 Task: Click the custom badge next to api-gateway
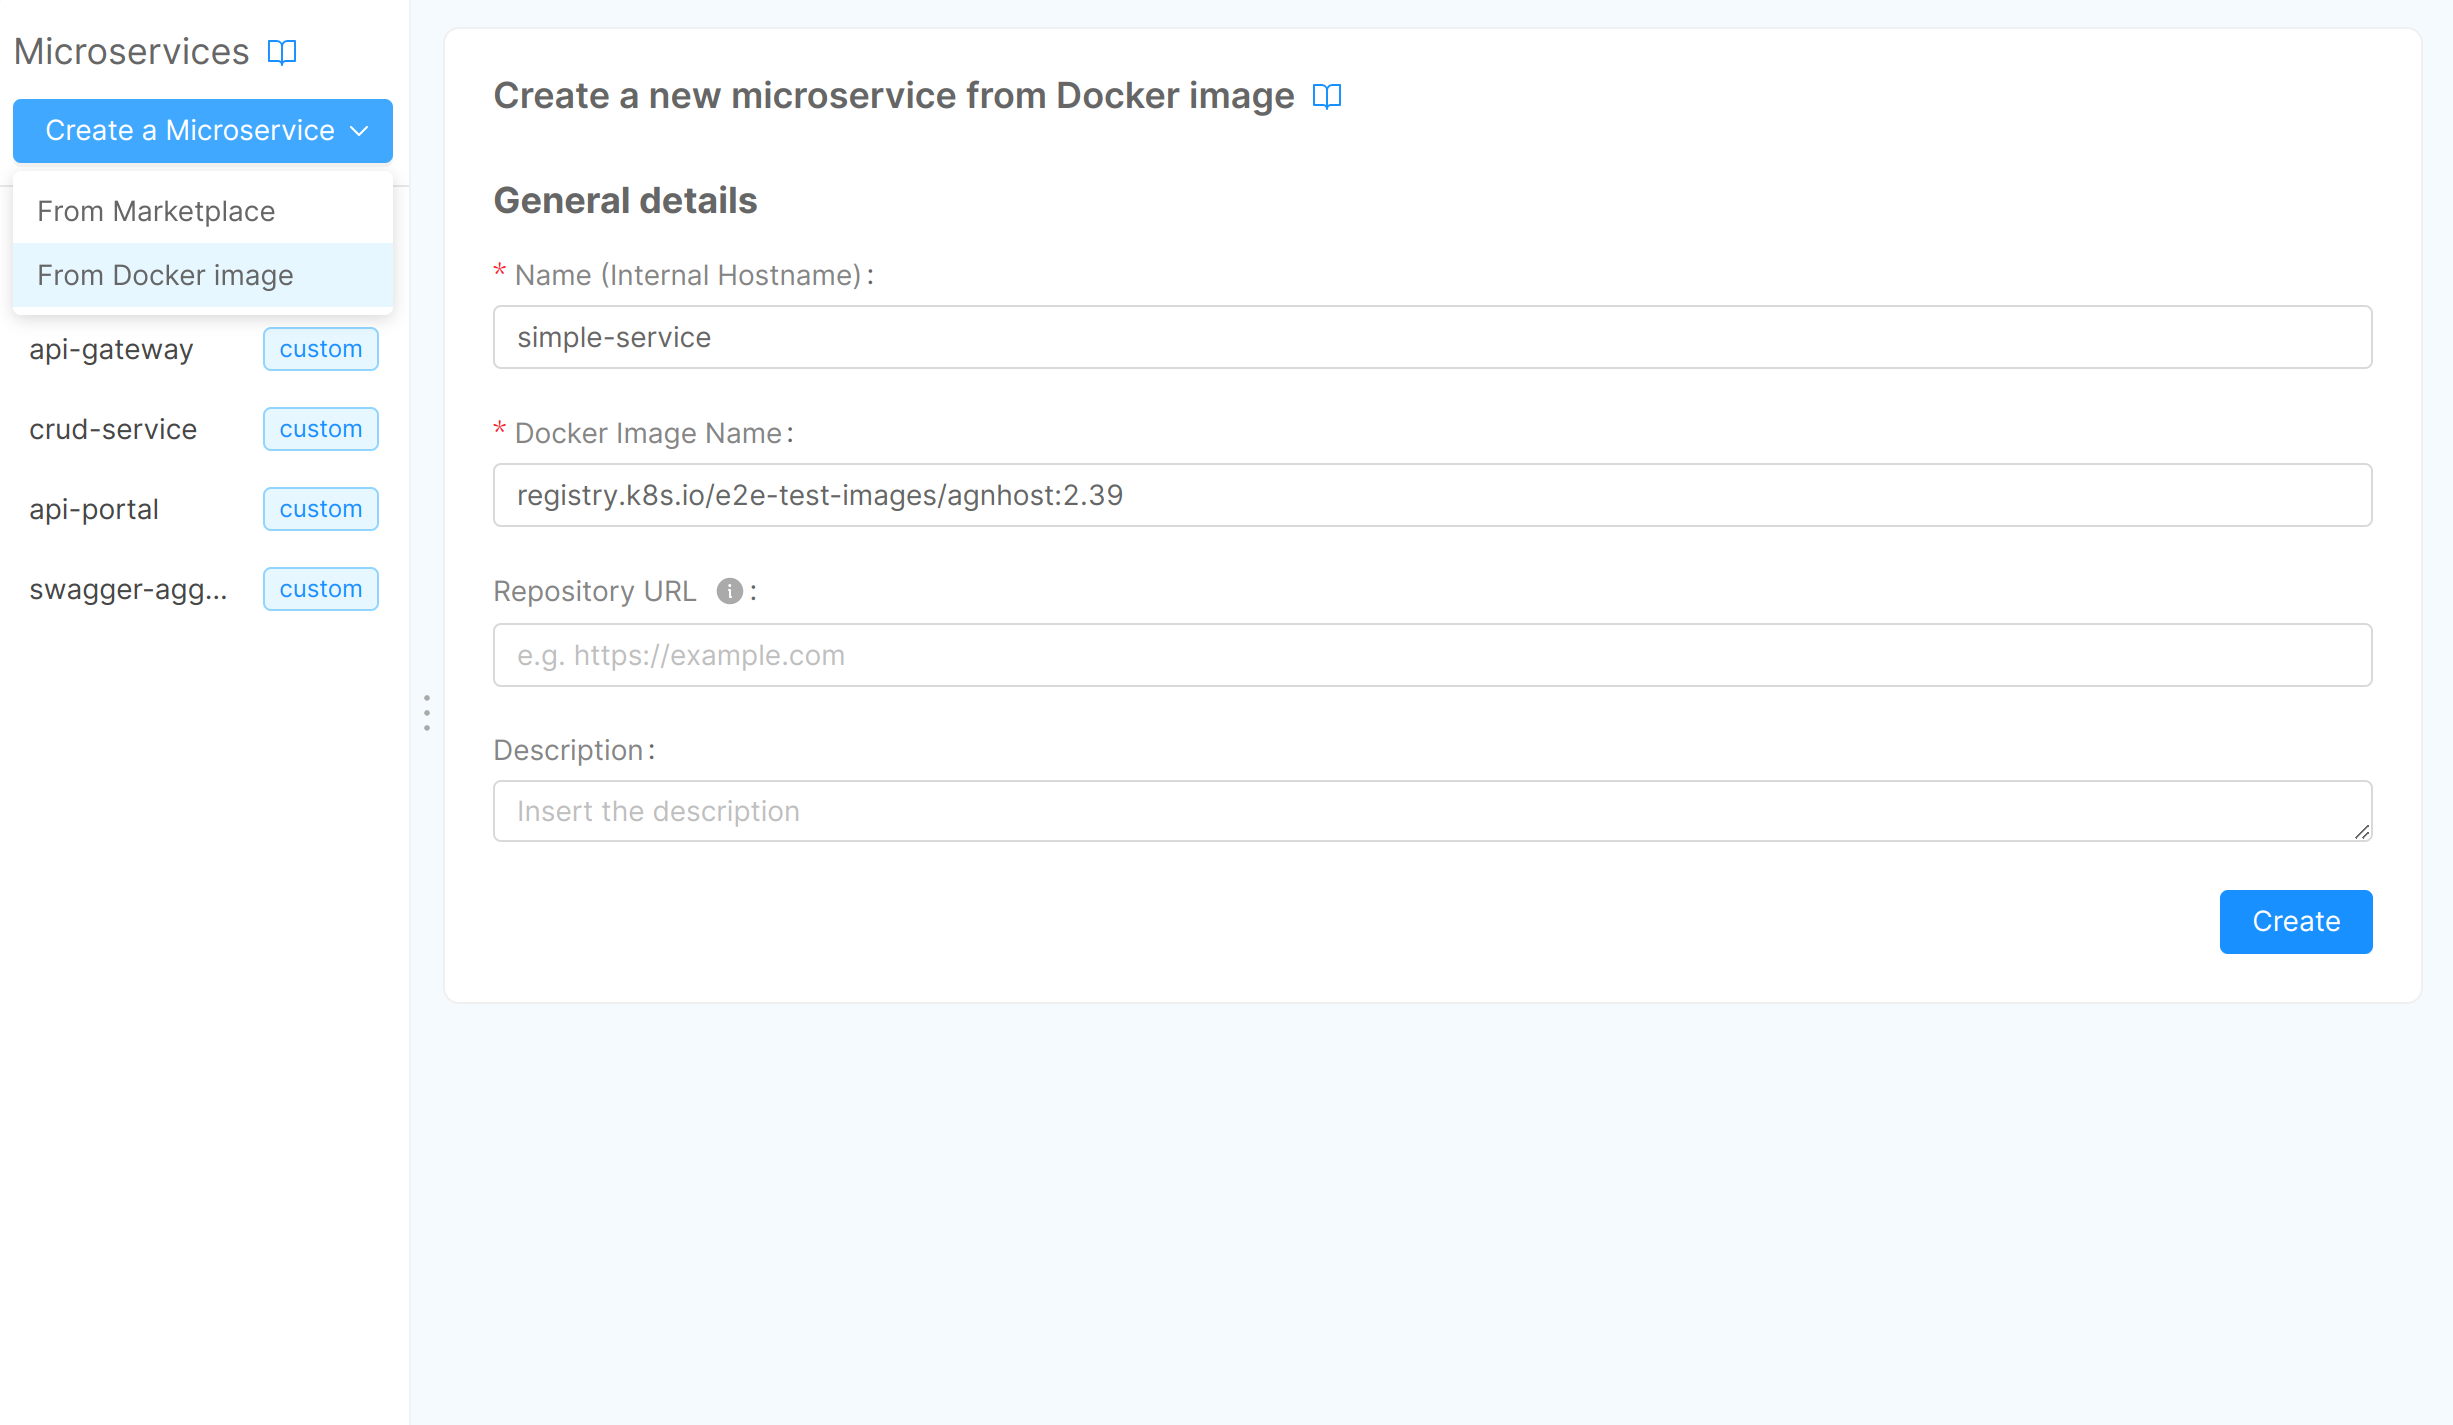coord(320,349)
